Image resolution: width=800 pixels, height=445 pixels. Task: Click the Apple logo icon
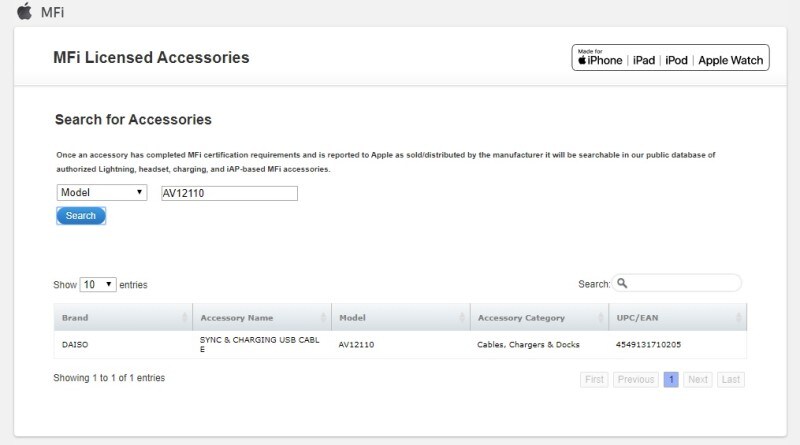tap(24, 11)
